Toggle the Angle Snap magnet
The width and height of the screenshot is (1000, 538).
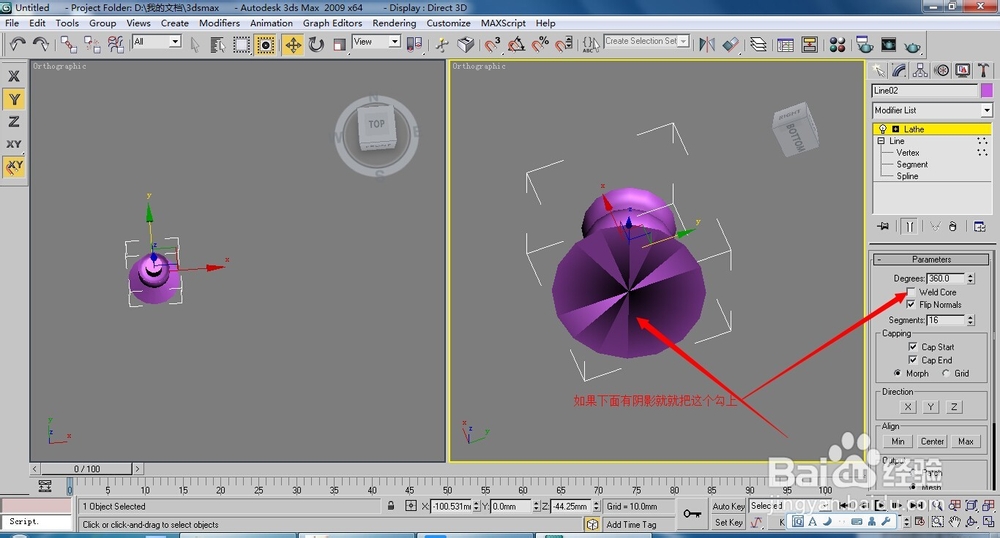516,44
